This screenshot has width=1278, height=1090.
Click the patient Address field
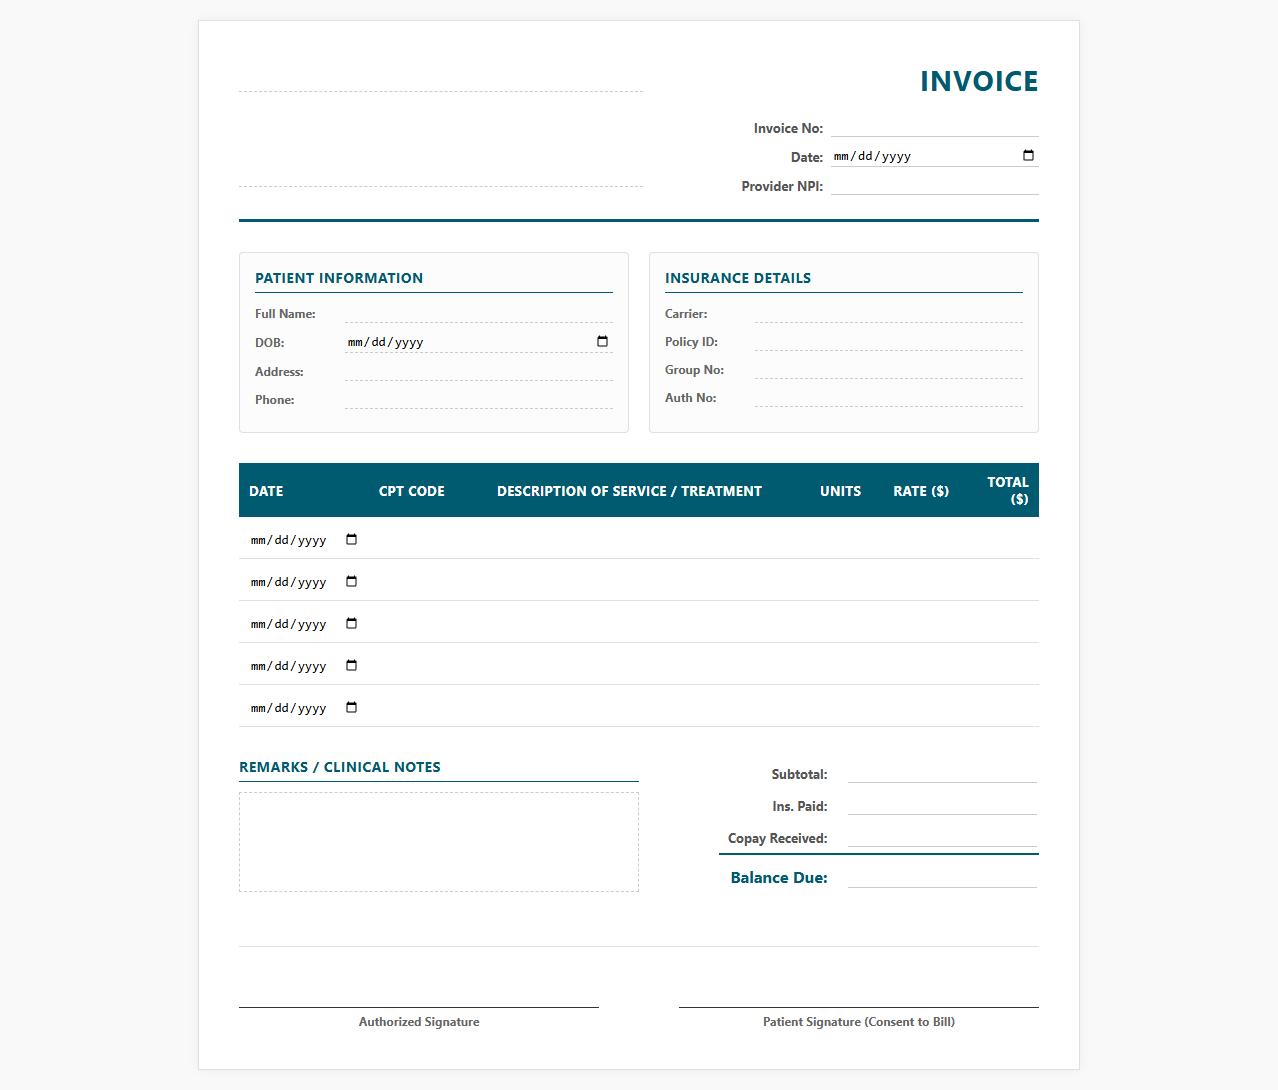click(x=479, y=371)
